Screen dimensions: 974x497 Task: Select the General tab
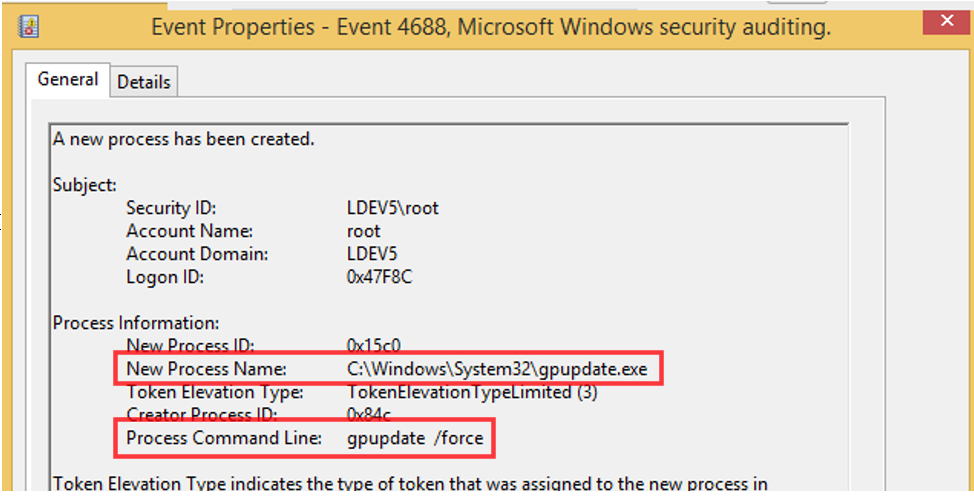point(68,80)
